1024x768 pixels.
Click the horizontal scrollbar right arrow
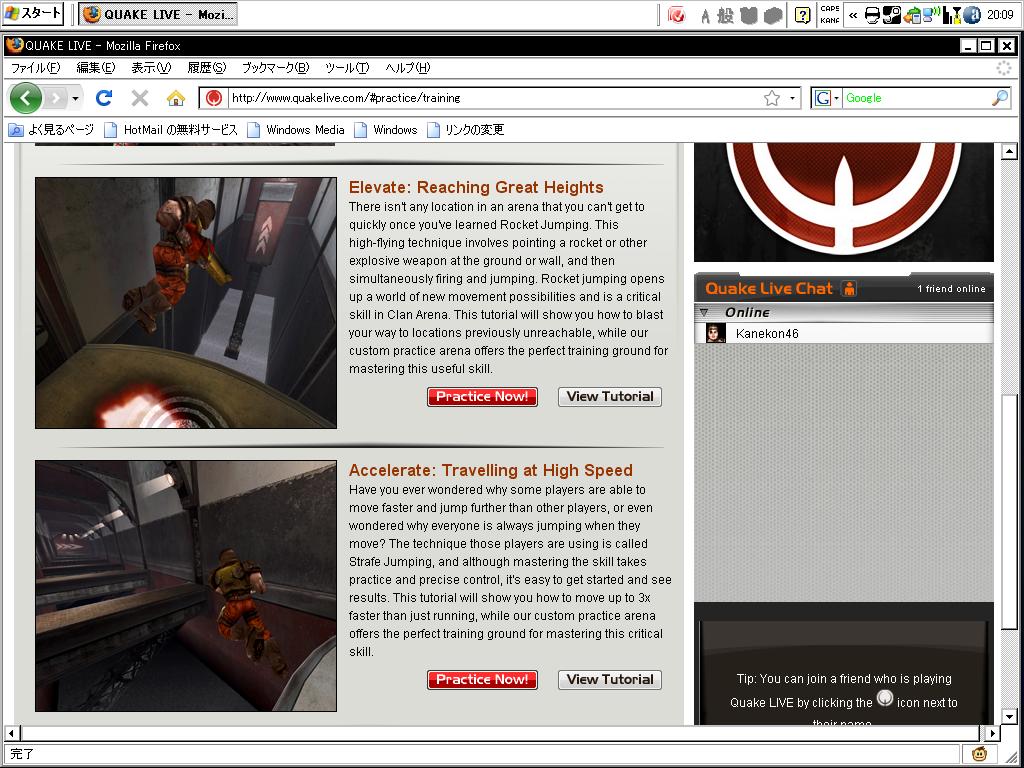pyautogui.click(x=992, y=733)
